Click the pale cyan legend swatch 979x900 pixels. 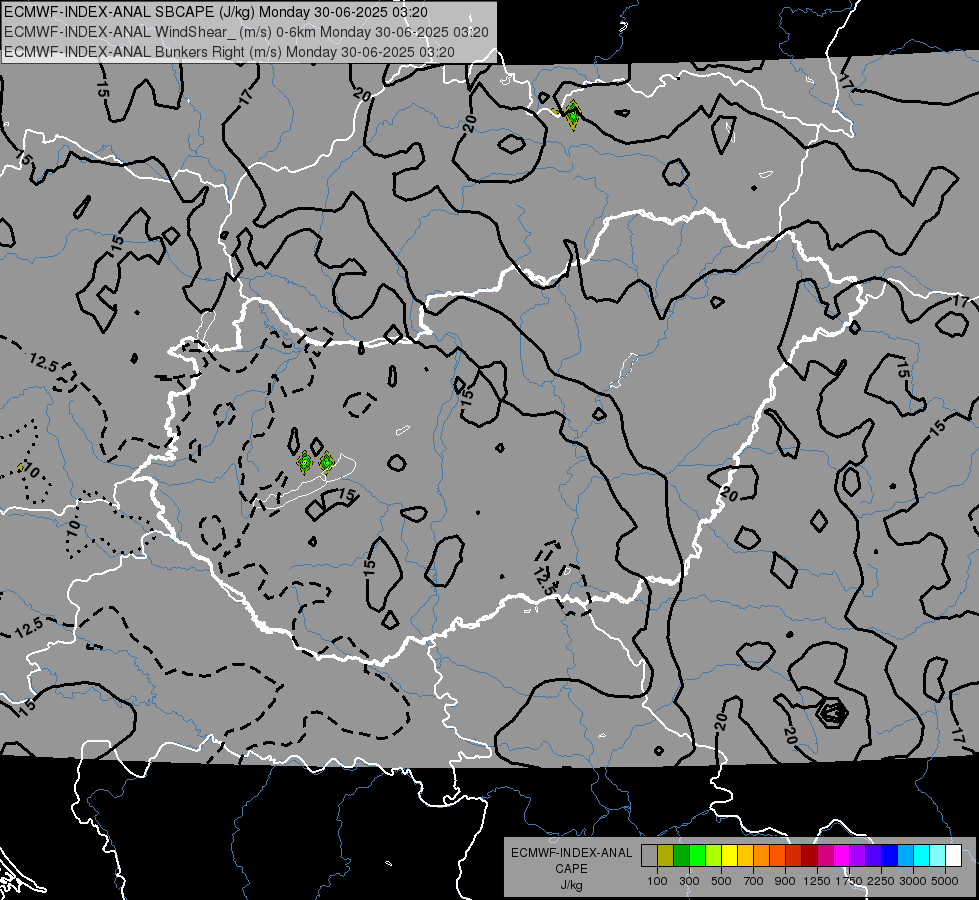tap(937, 856)
